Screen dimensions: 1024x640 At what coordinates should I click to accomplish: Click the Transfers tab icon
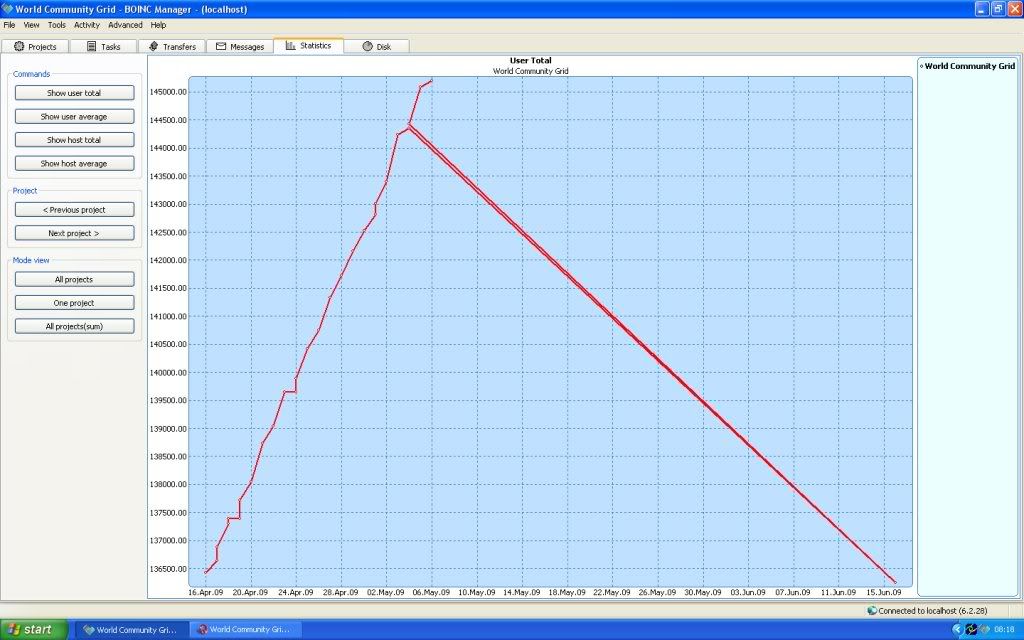154,46
